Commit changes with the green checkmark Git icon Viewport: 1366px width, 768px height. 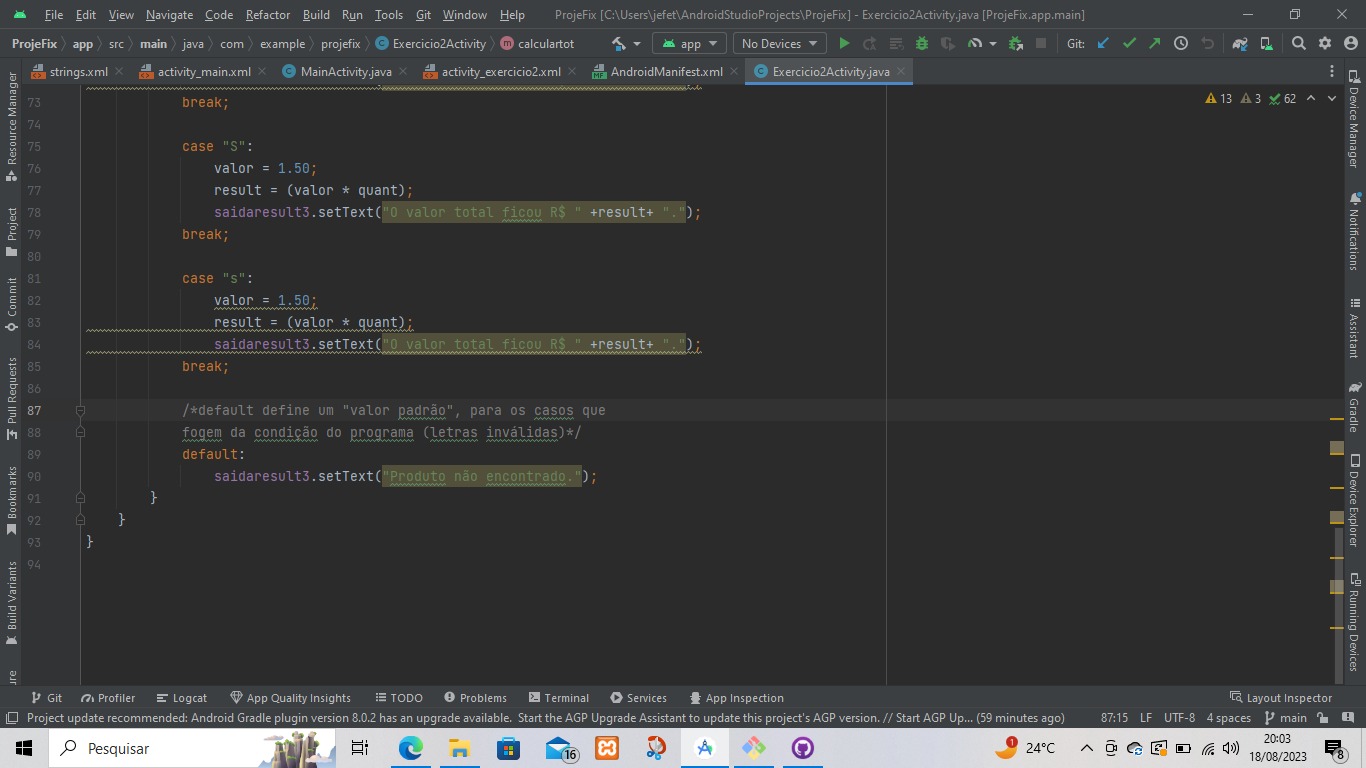pos(1129,44)
